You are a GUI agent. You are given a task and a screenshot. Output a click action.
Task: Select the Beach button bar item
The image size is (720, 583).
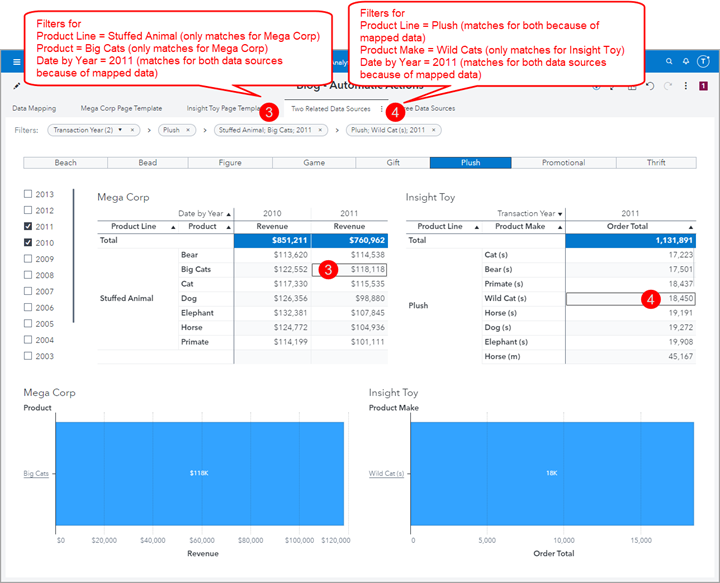tap(66, 163)
